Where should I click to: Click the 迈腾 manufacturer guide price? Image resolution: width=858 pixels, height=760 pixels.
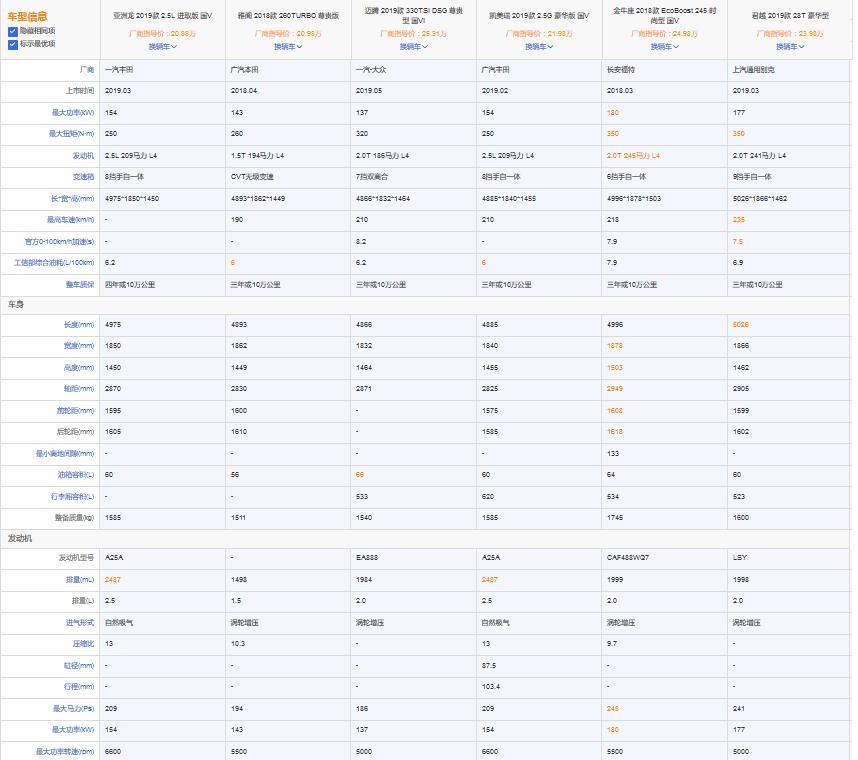pos(413,34)
